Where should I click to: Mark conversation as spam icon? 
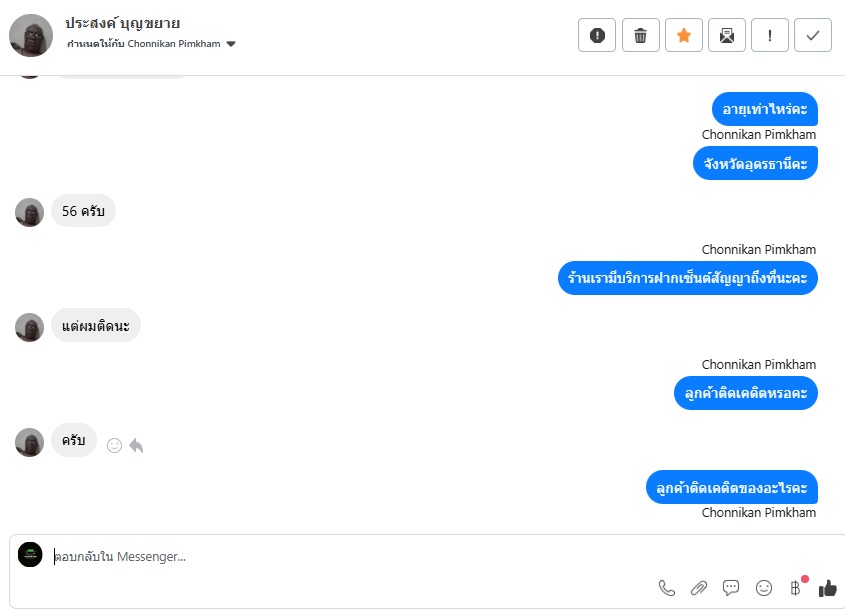point(597,36)
